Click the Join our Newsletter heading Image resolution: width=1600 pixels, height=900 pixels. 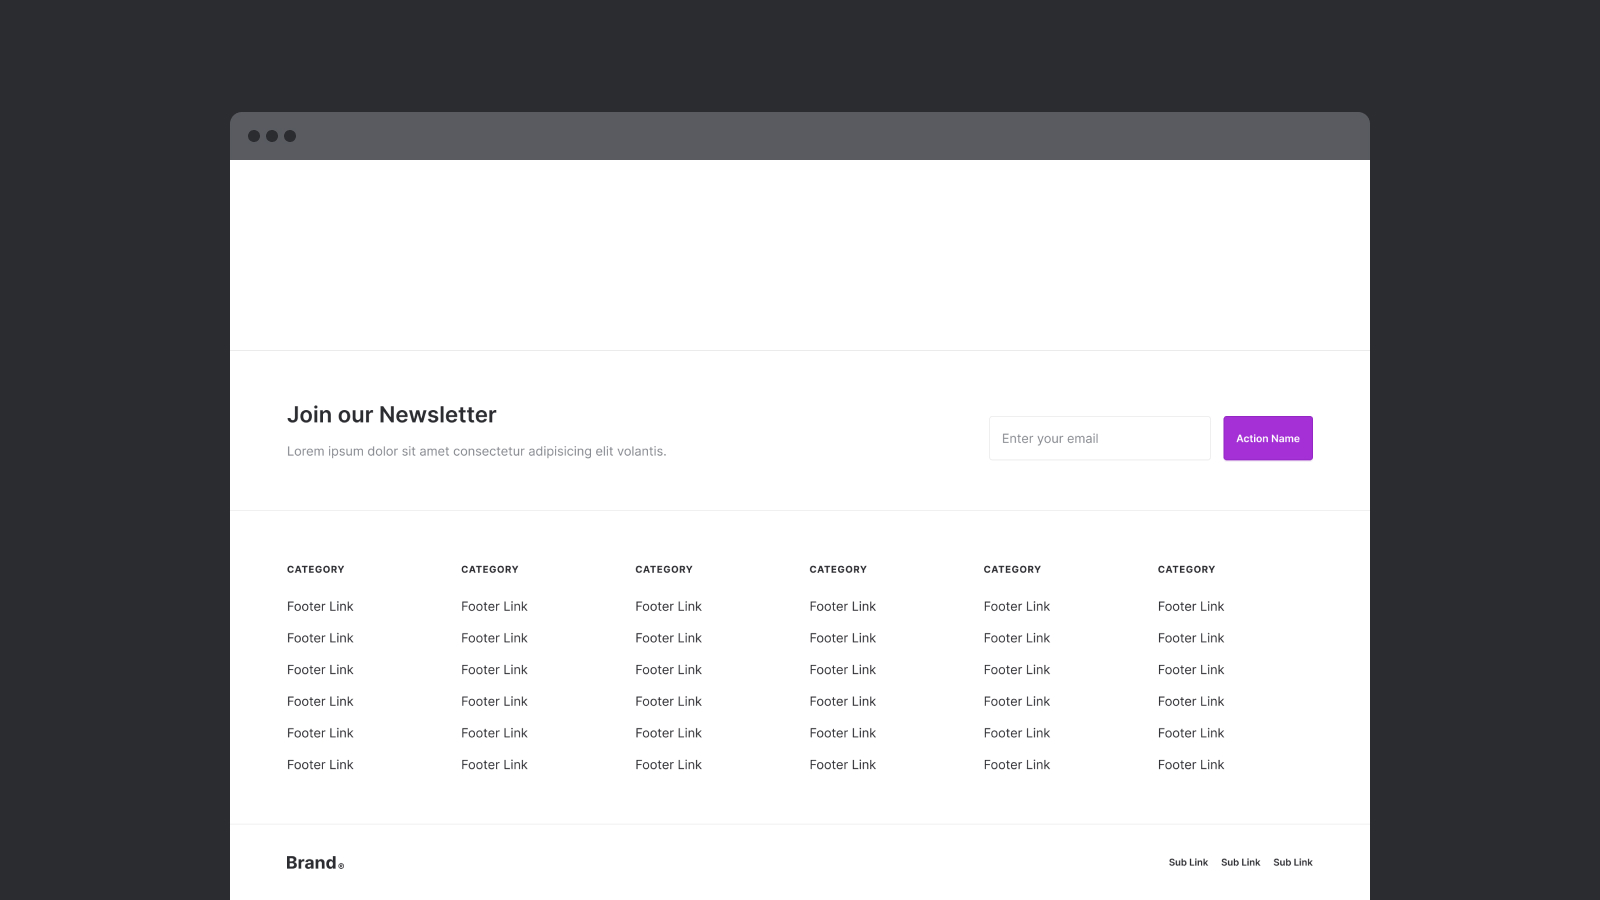(391, 415)
